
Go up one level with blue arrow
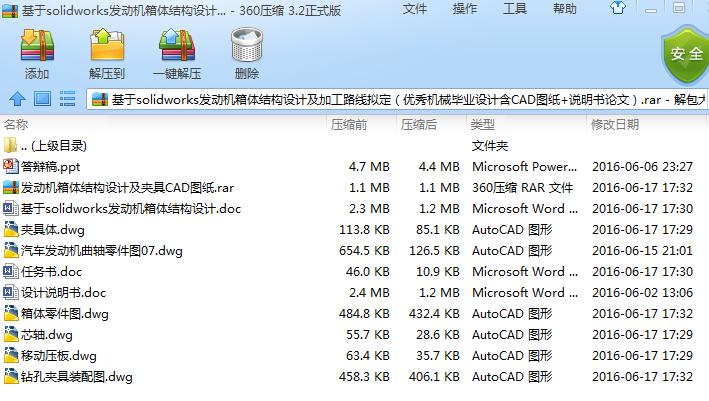coord(17,99)
